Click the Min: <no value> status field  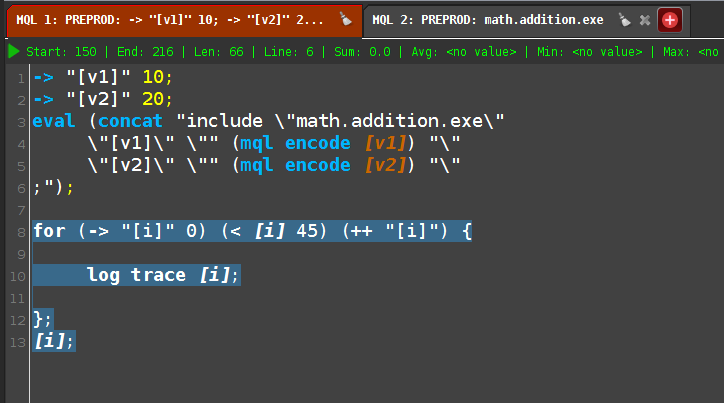point(590,52)
